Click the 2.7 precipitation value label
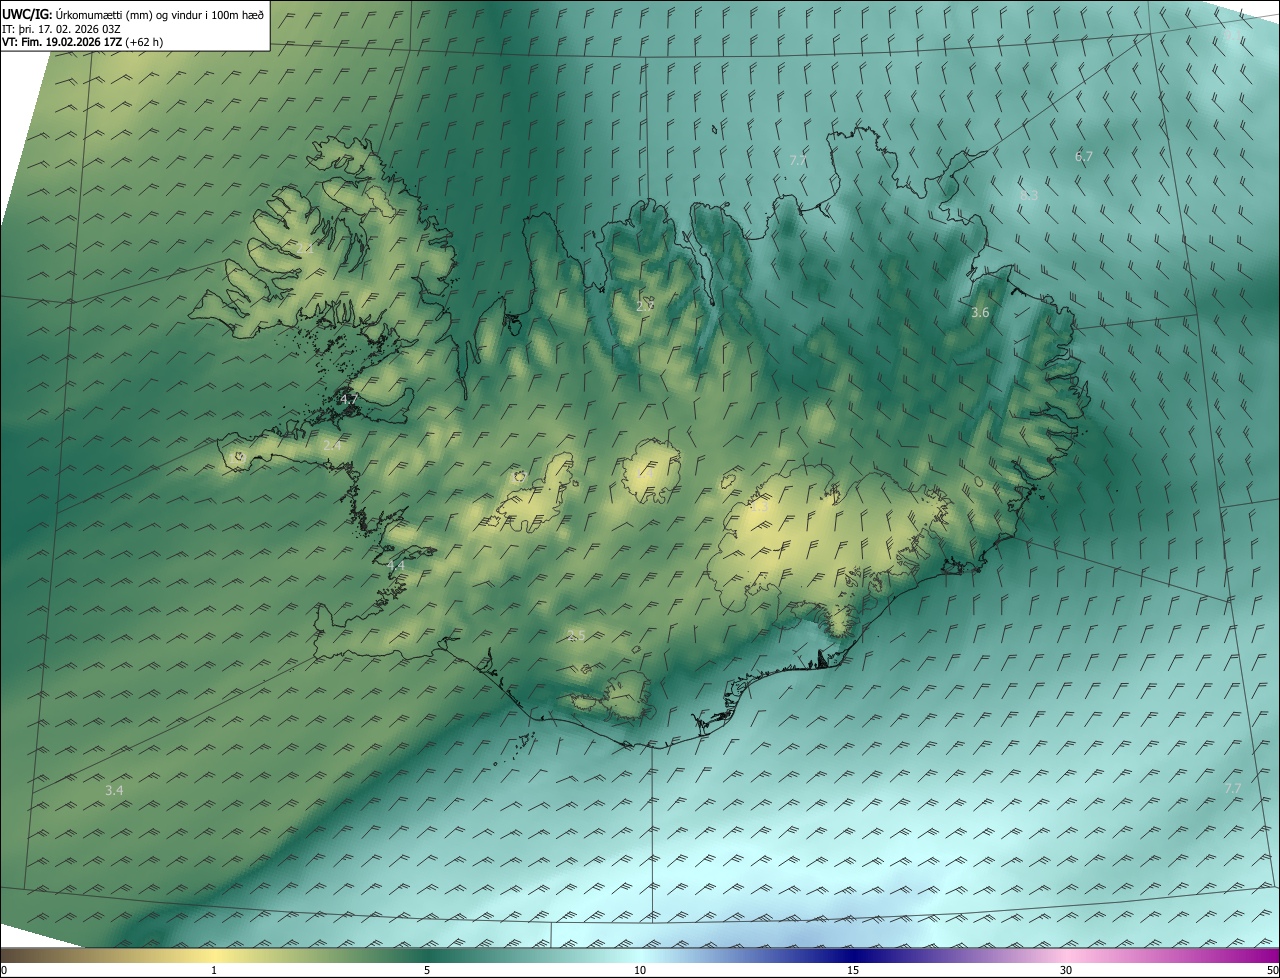This screenshot has height=978, width=1280. pyautogui.click(x=644, y=306)
